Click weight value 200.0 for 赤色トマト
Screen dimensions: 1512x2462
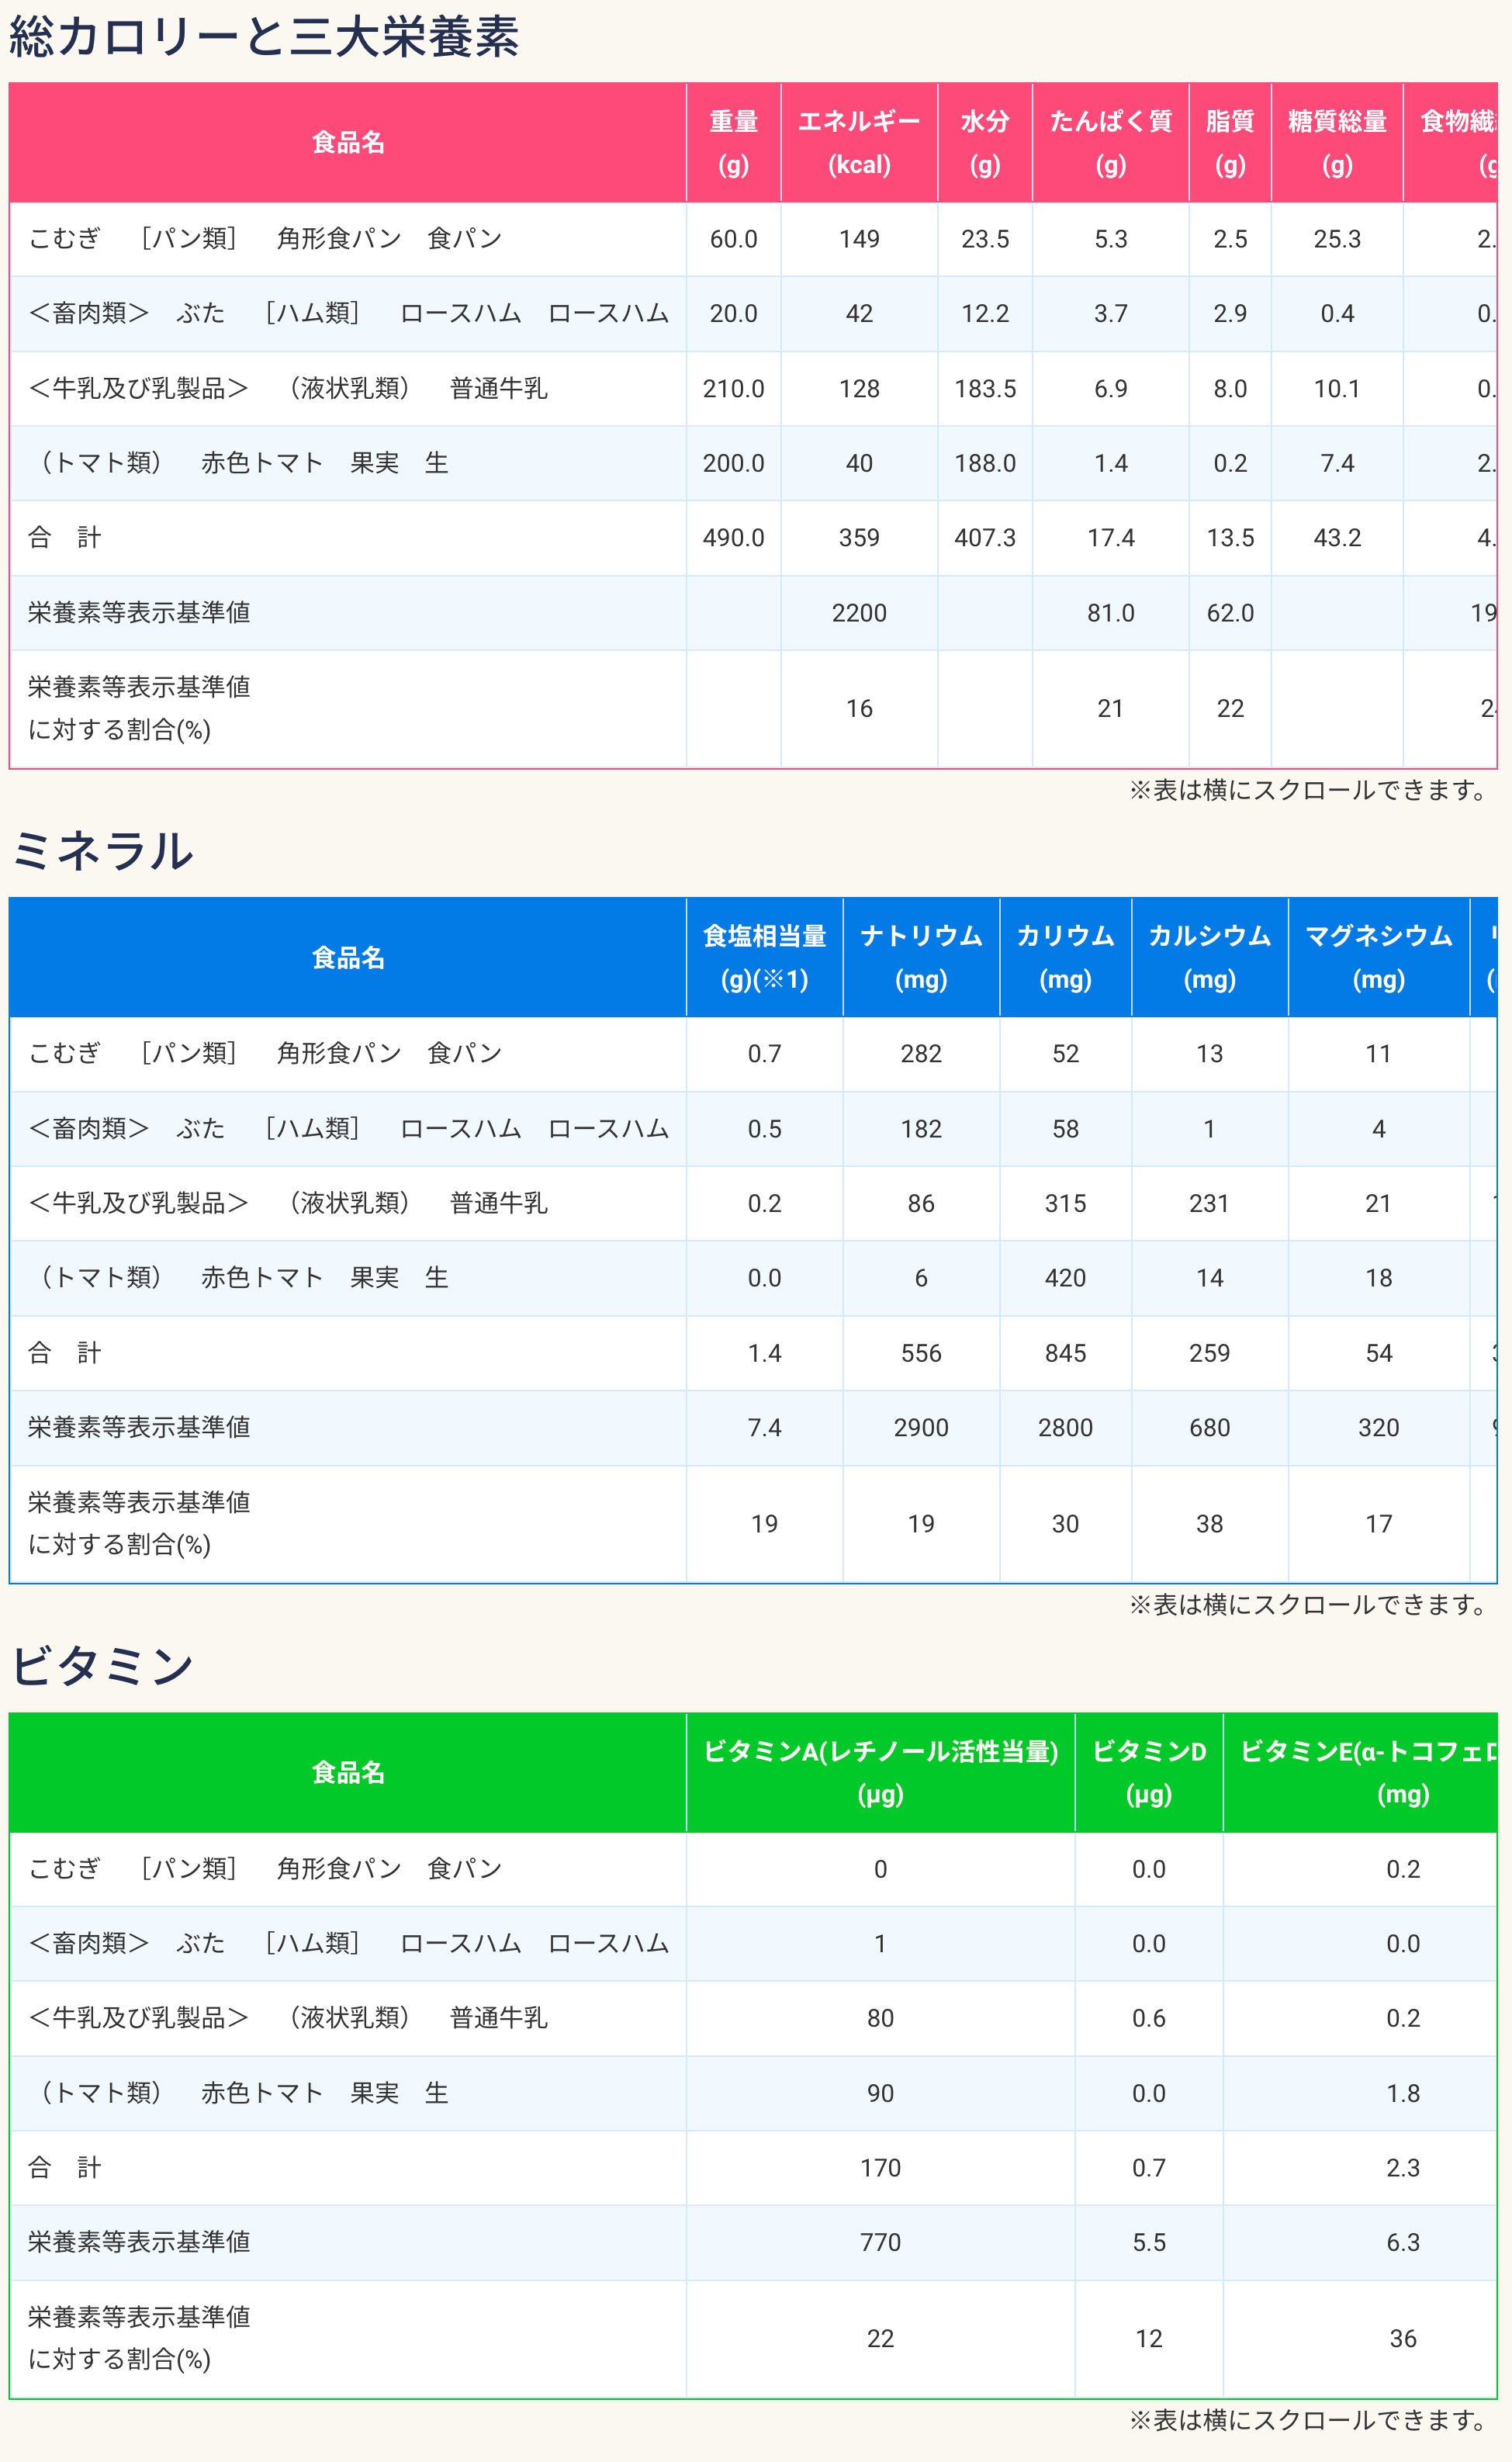pos(734,463)
